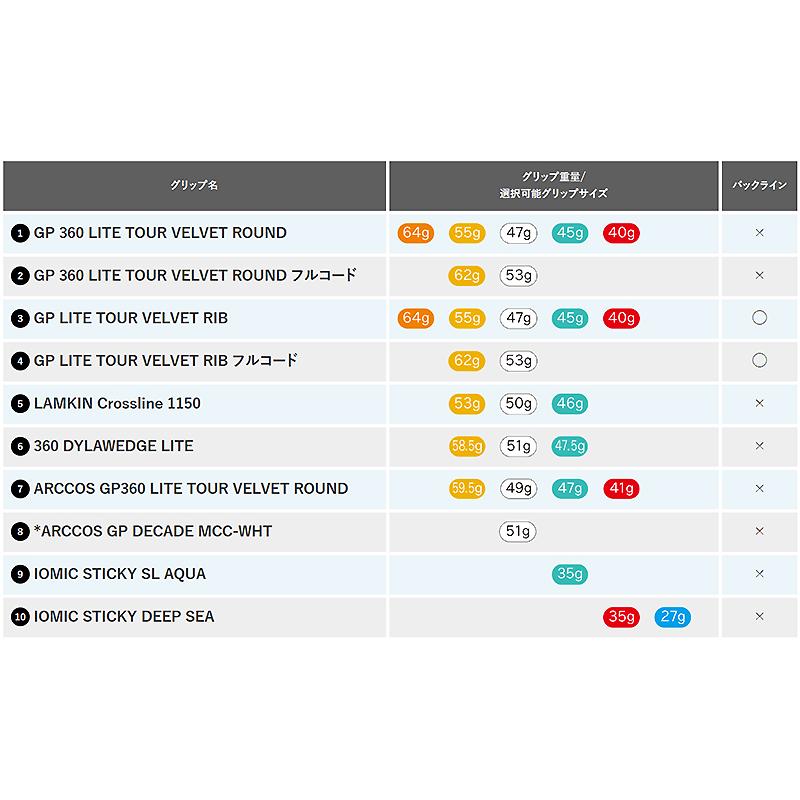Click the number 8 circle icon beside ARCCOS GP DECADE
Viewport: 800px width, 800px height.
coord(20,532)
